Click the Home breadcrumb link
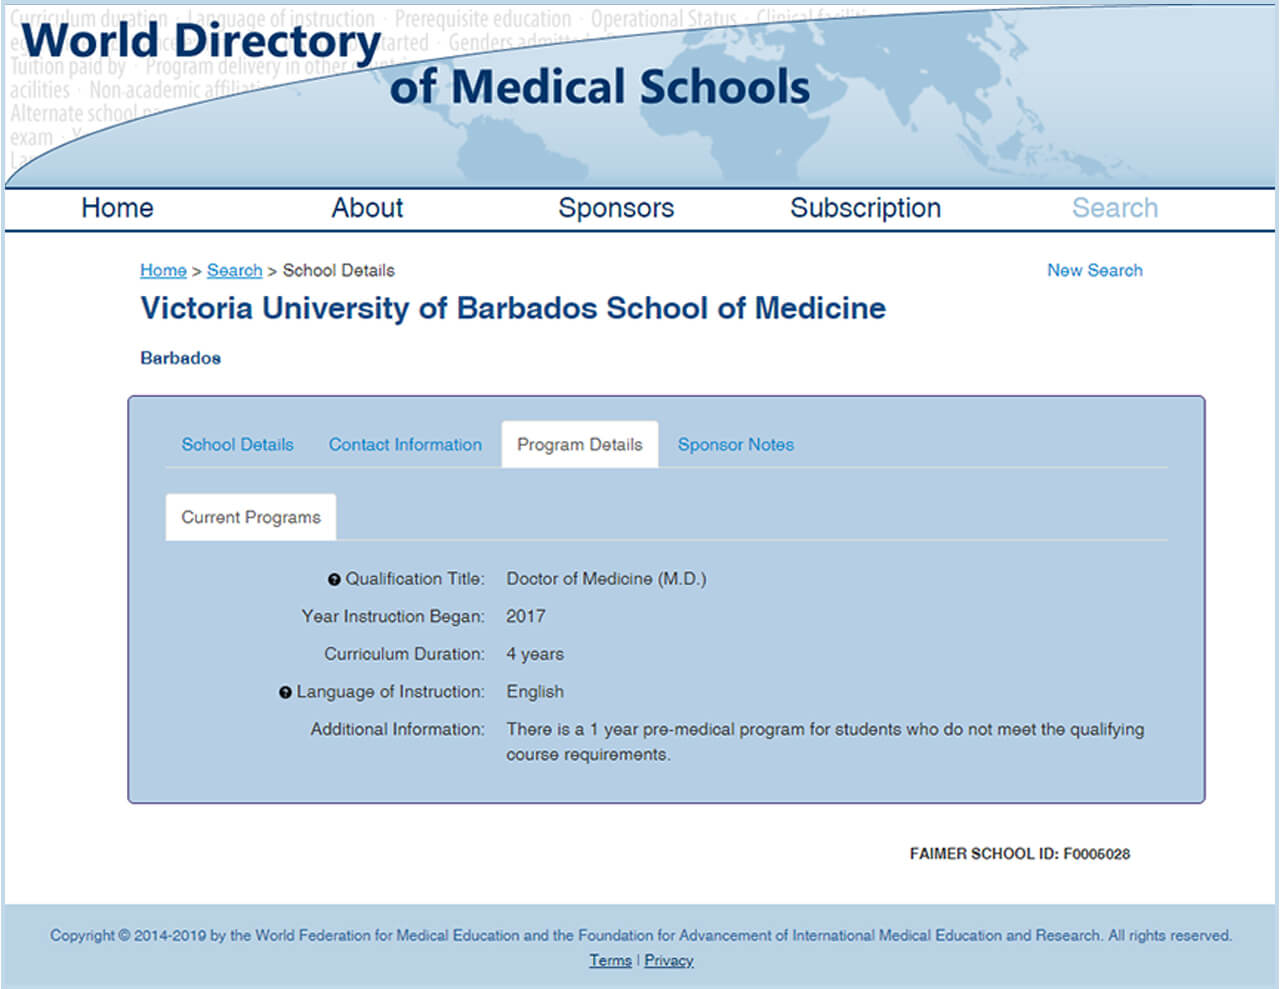 click(x=163, y=270)
